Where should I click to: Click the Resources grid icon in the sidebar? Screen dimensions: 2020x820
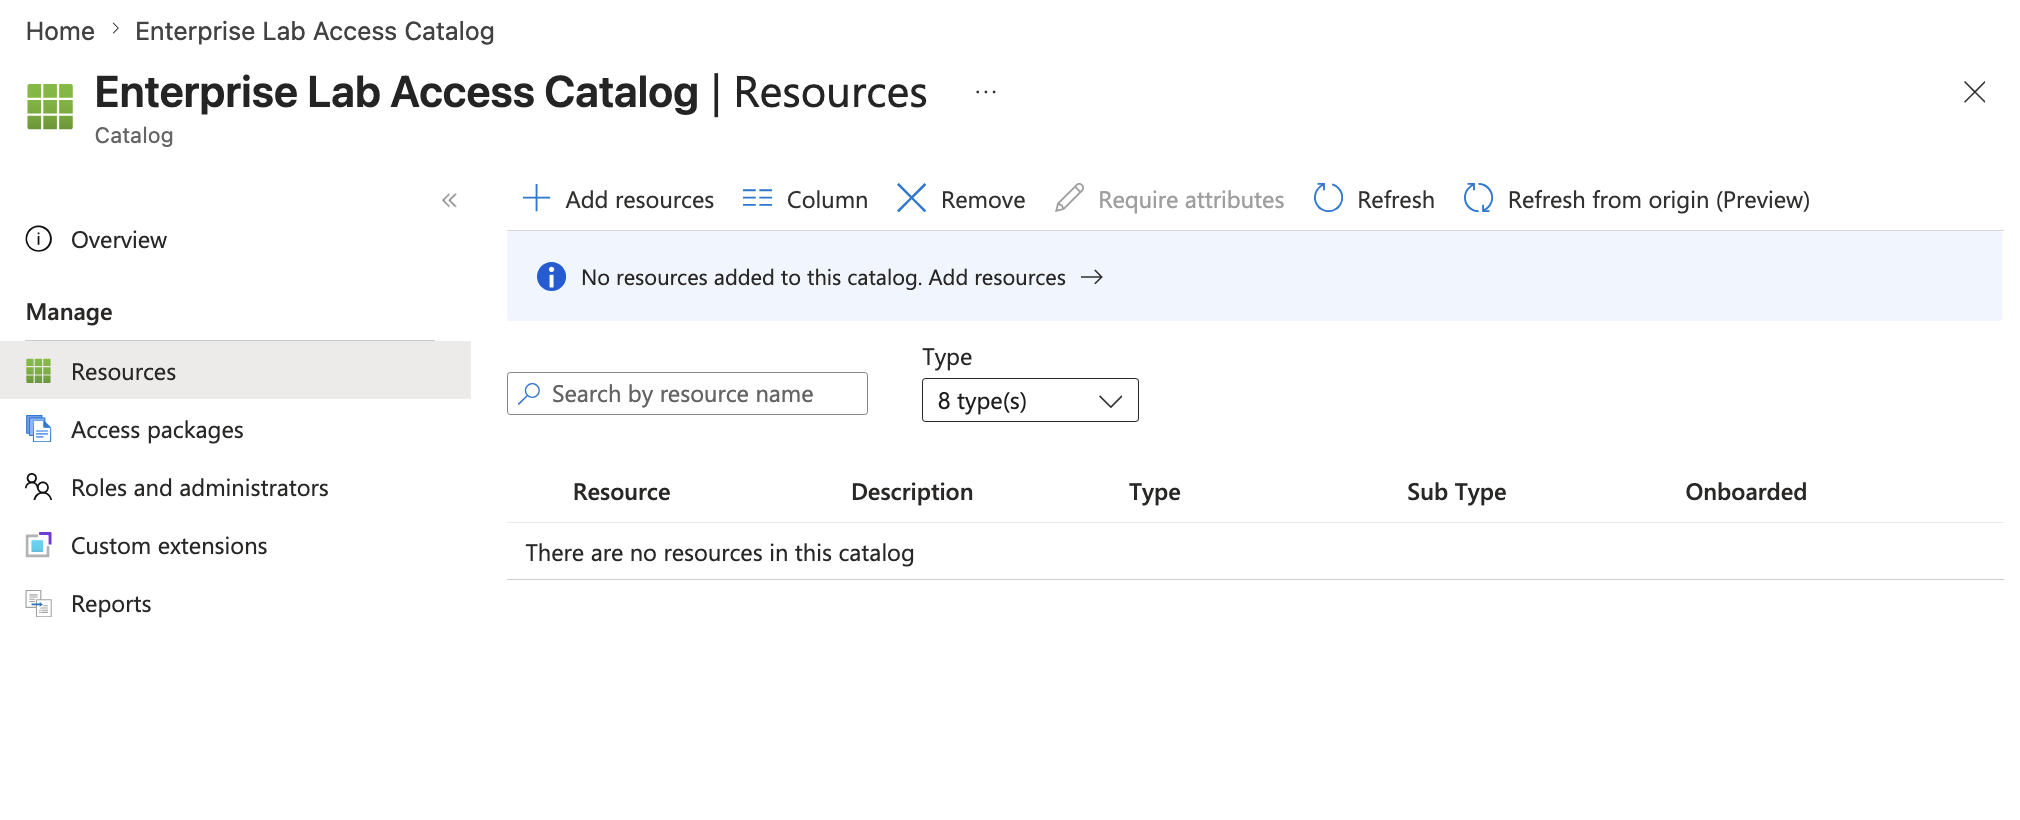pos(38,371)
